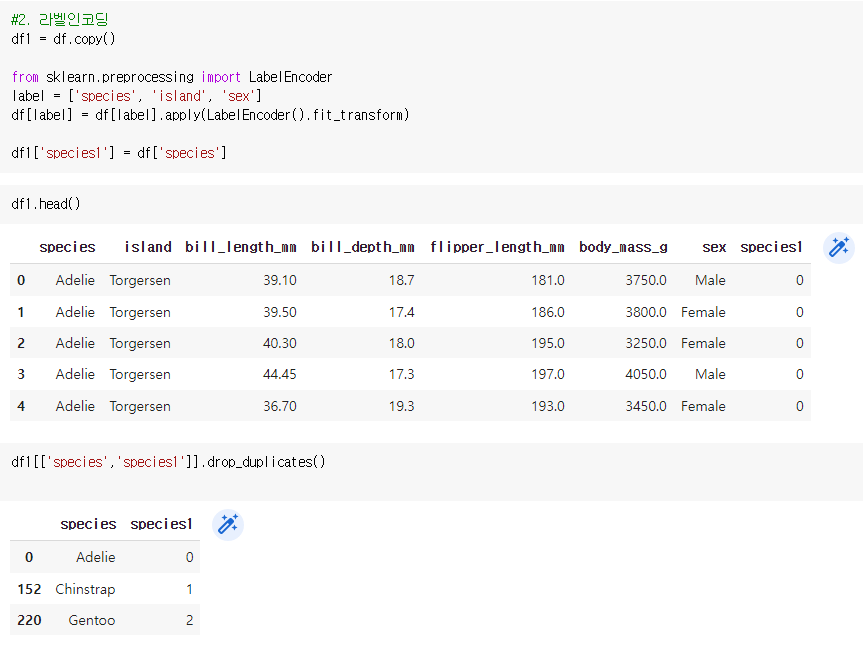Click the 3250.0 body mass value
The width and height of the screenshot is (863, 645).
tap(646, 343)
